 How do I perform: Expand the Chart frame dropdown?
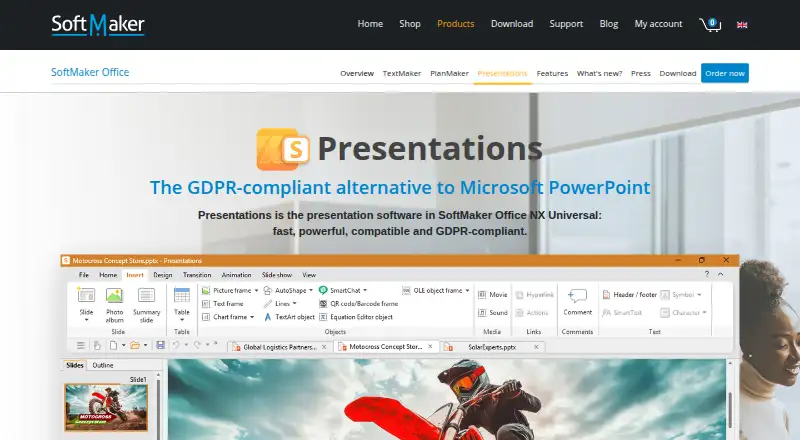252,317
